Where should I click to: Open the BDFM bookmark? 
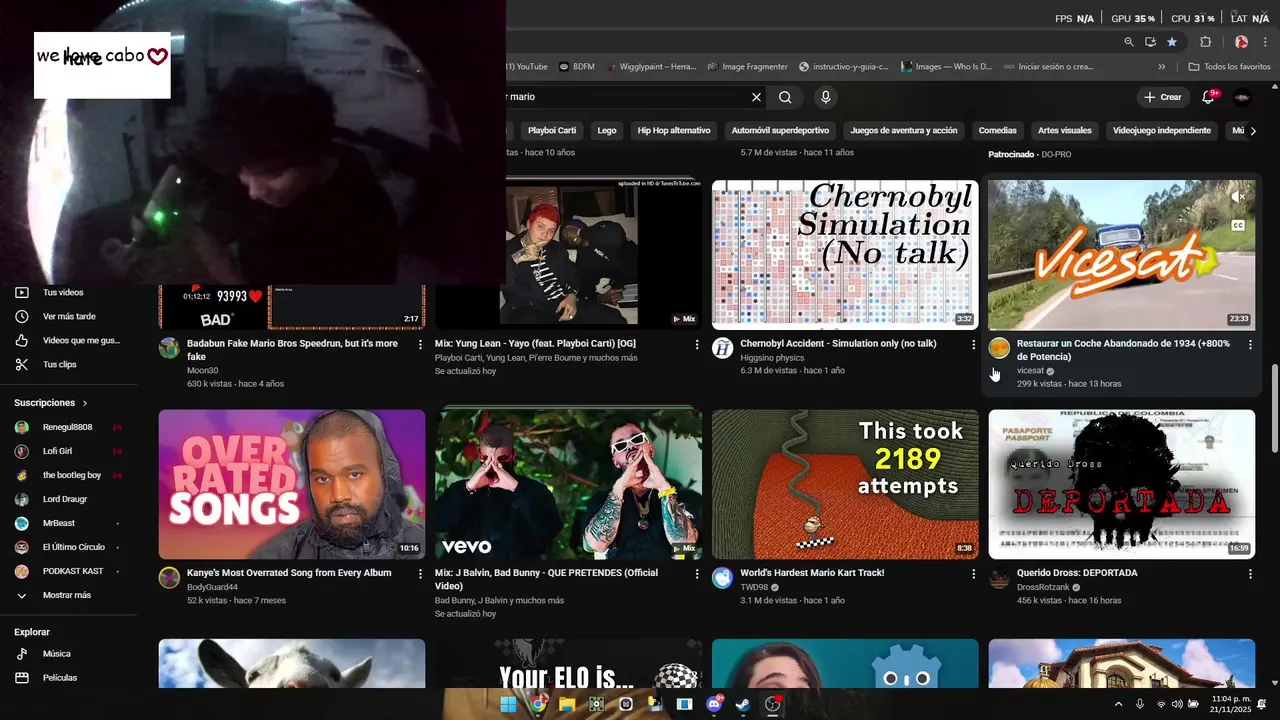tap(577, 66)
